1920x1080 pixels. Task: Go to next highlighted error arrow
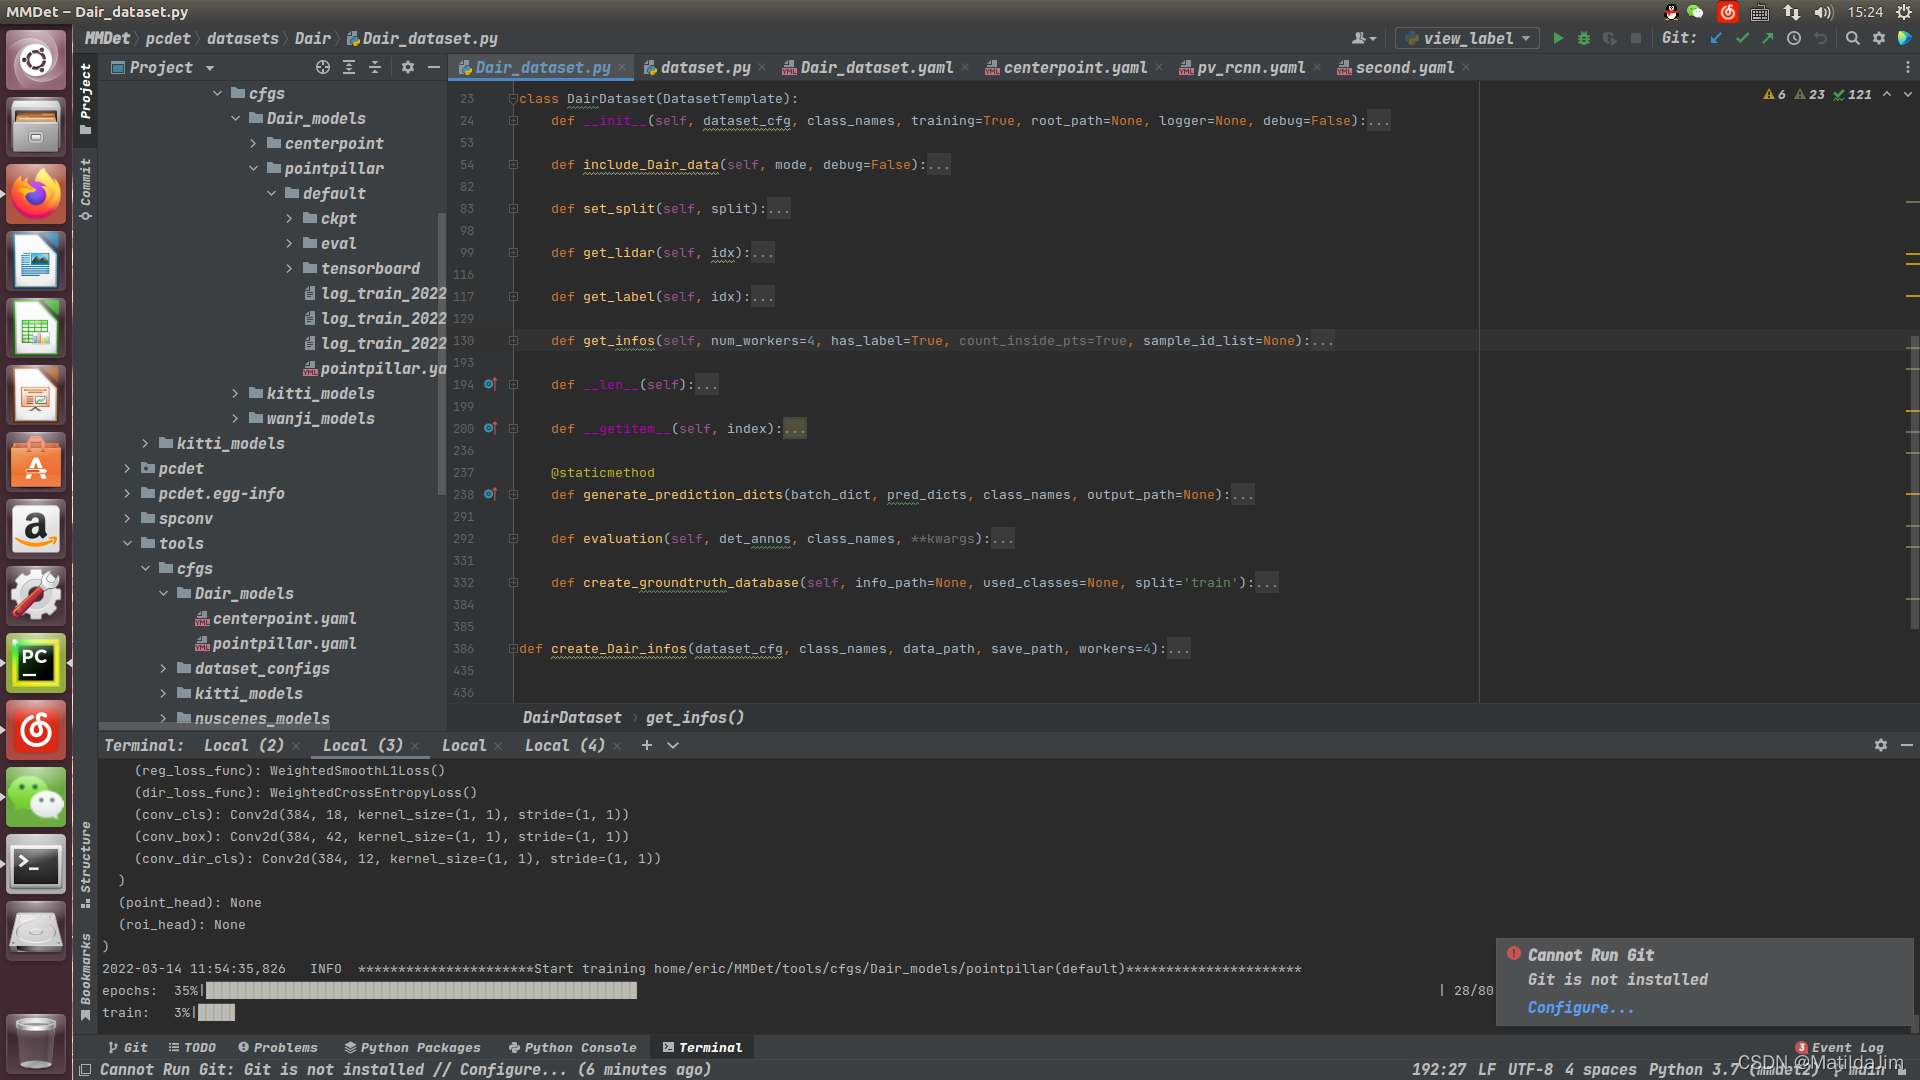pos(1908,94)
